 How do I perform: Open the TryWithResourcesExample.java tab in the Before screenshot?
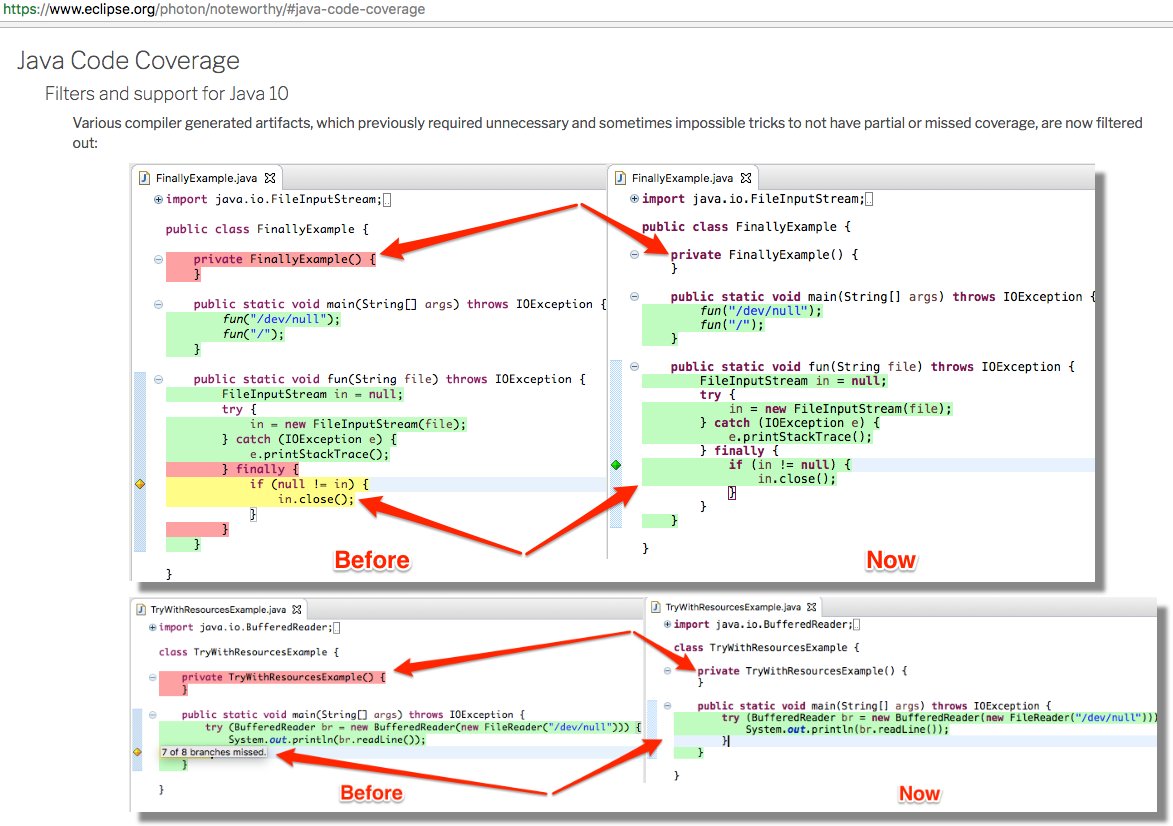point(218,610)
